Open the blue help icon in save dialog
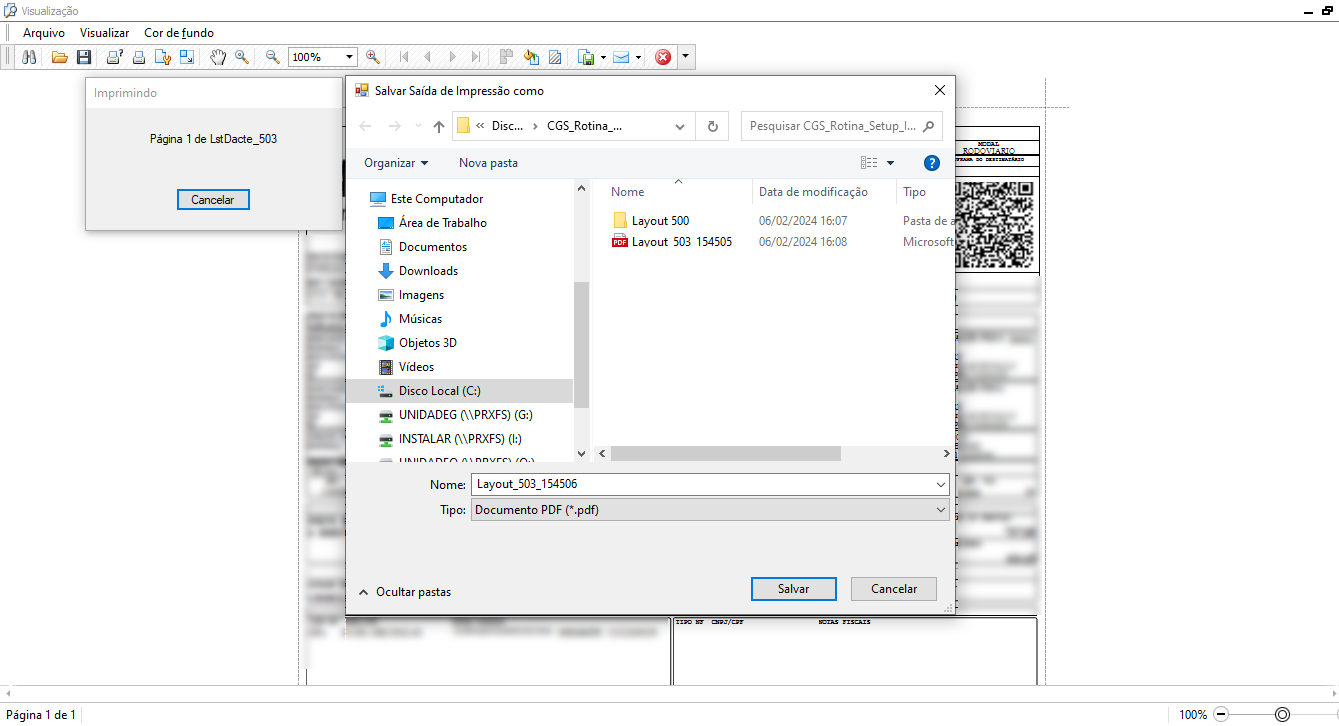 [x=932, y=163]
